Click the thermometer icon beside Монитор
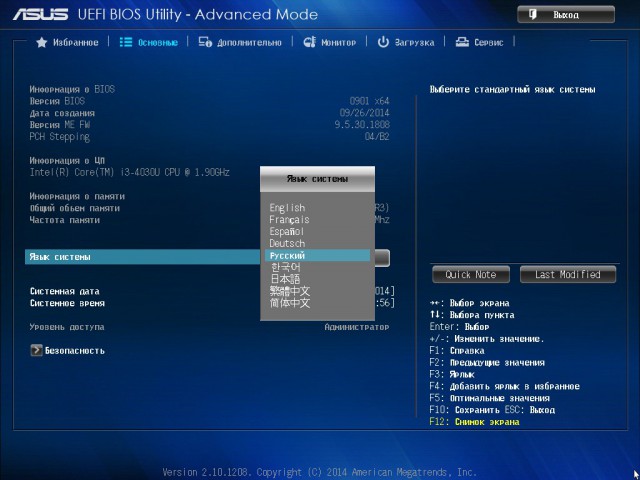 (310, 42)
